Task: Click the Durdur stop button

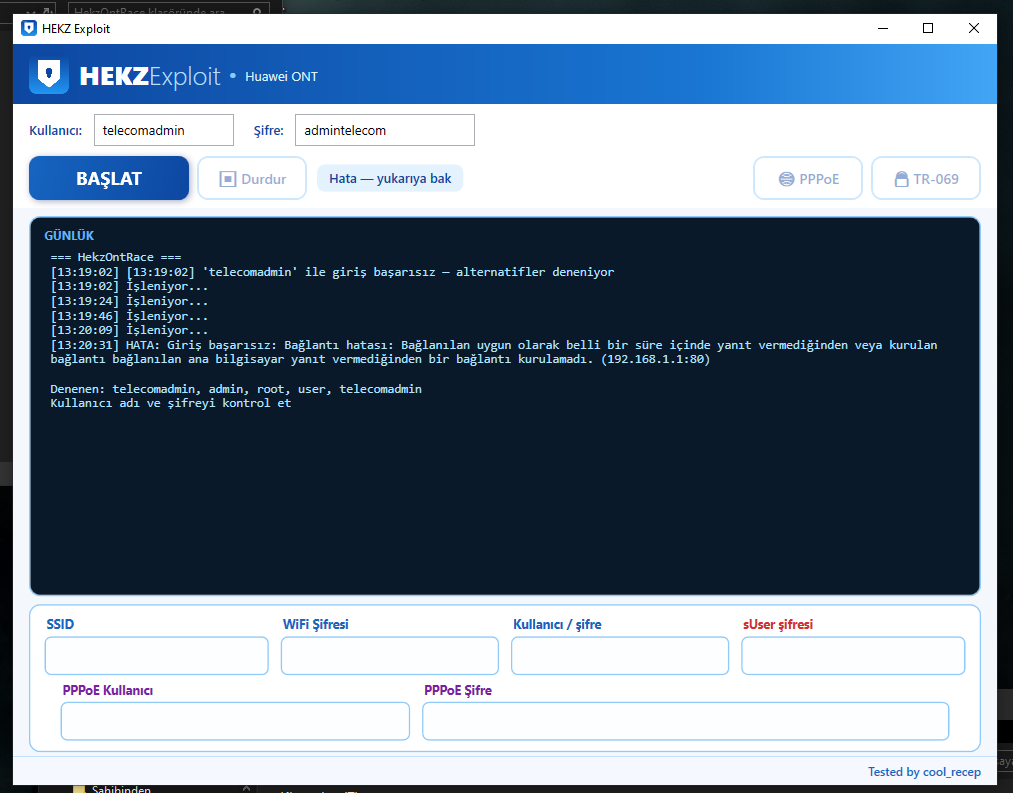Action: (x=252, y=178)
